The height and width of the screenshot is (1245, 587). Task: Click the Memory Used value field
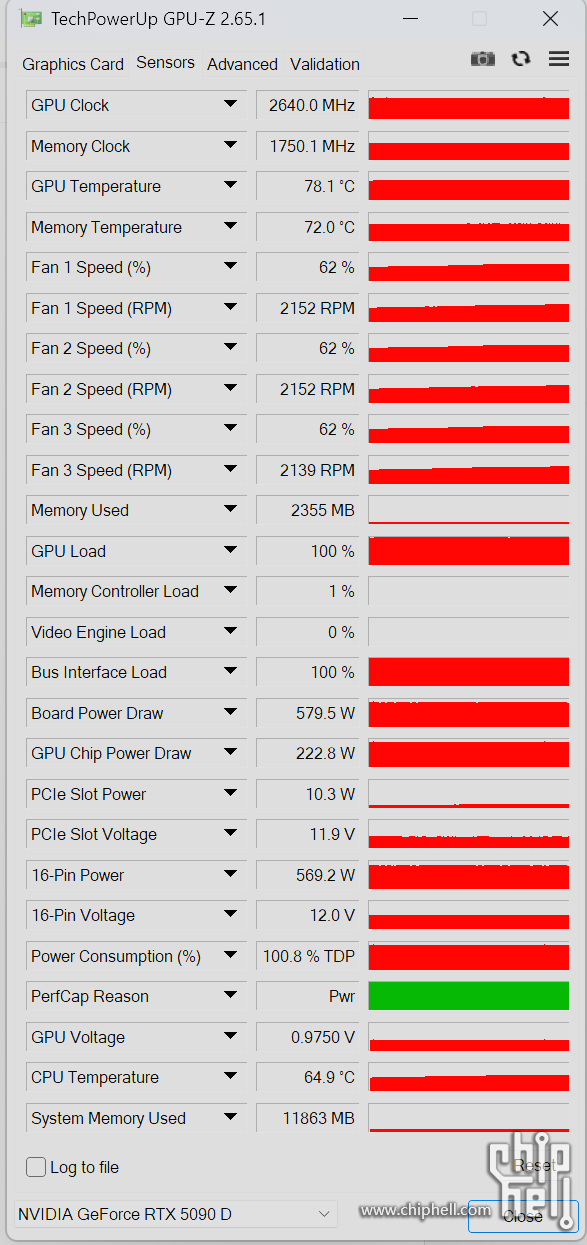(x=308, y=510)
